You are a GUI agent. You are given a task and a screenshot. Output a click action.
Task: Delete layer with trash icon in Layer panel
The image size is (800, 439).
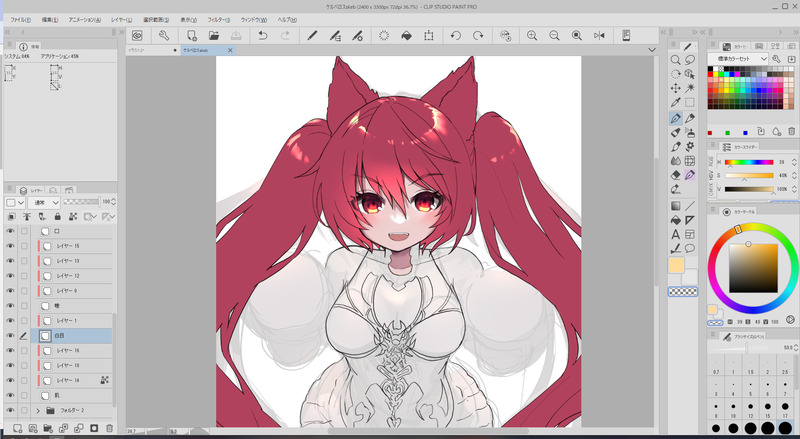[109, 428]
